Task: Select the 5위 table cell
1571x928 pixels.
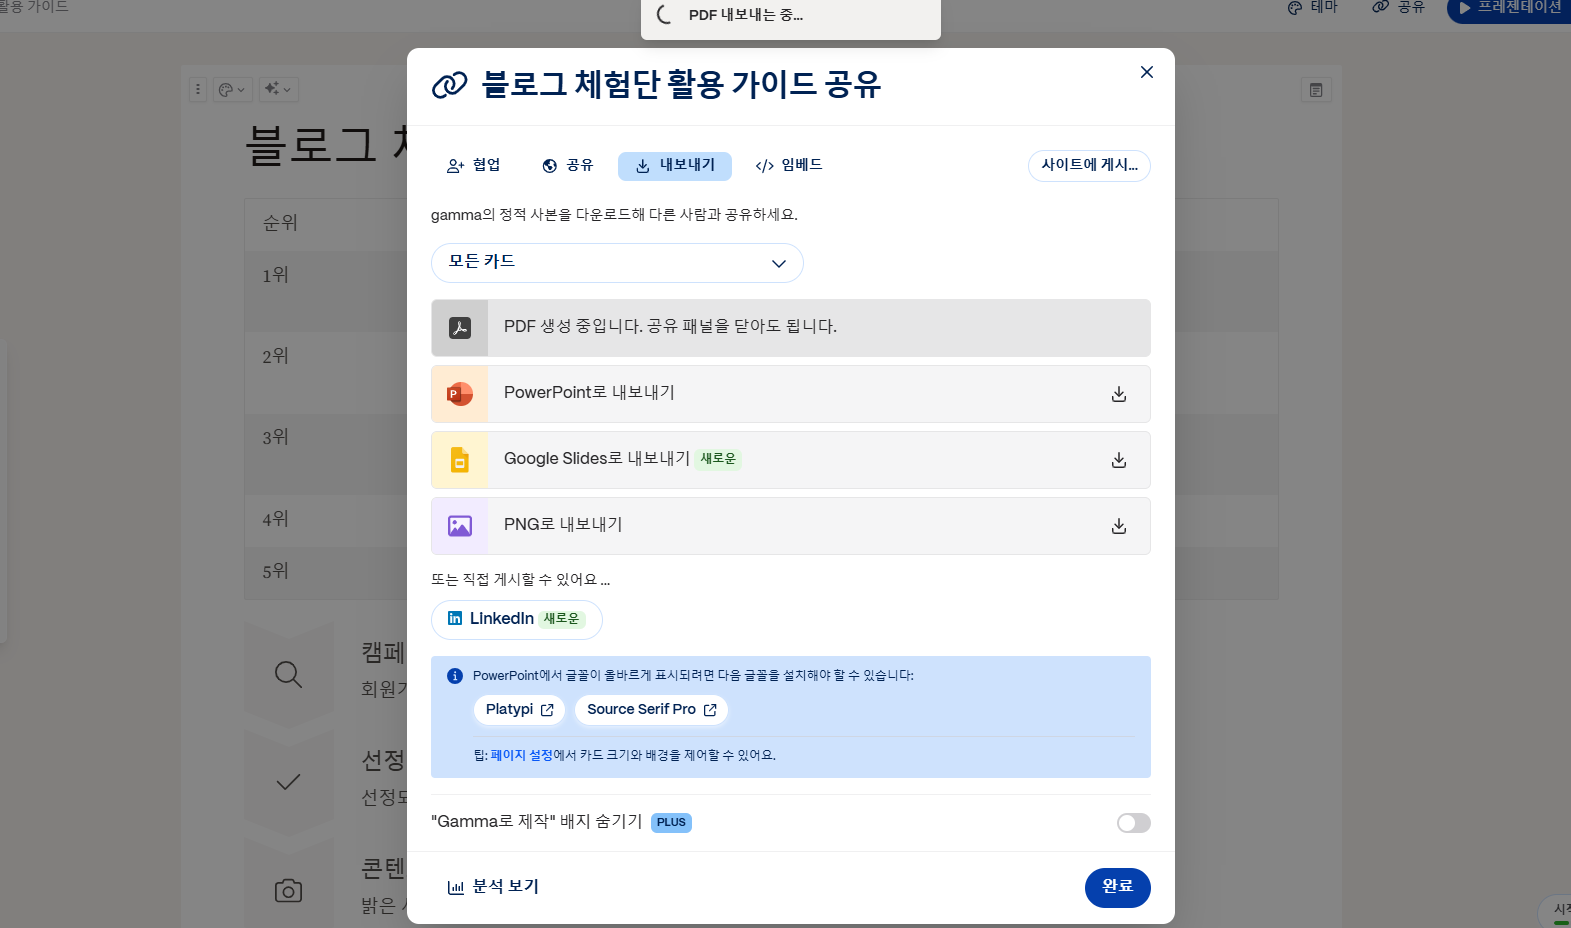Action: tap(275, 571)
